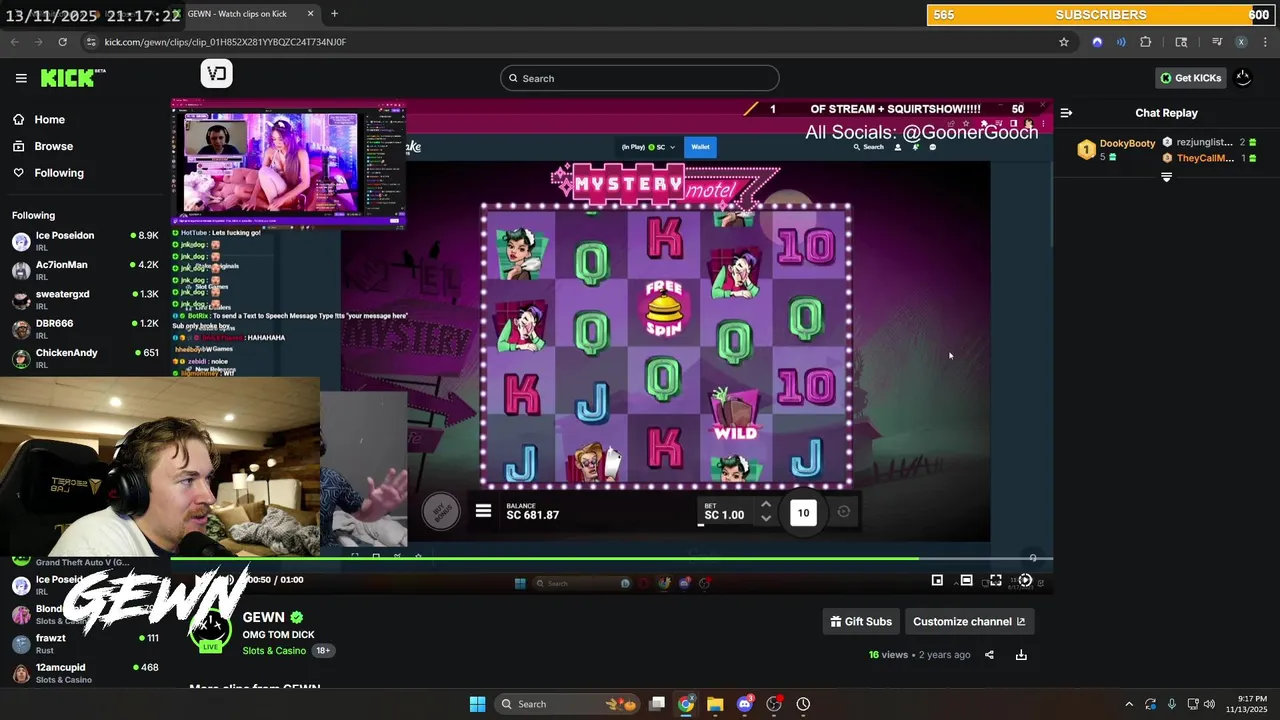1280x720 pixels.
Task: Click slot autoplay icon
Action: coord(844,512)
